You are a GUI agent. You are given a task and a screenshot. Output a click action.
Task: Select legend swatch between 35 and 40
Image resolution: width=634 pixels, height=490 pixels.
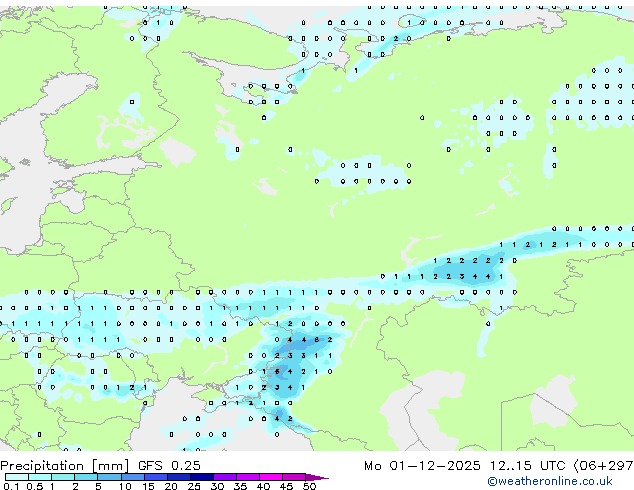click(x=247, y=477)
